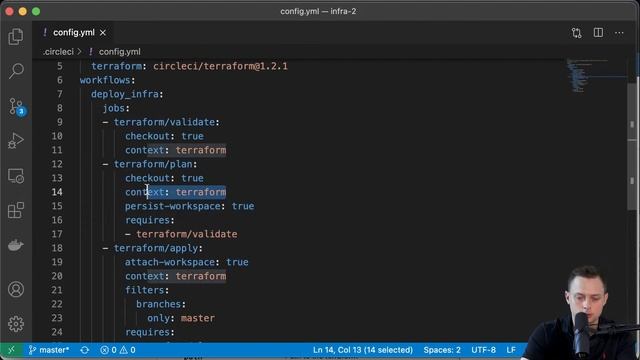Click macOS yellow minimize window button
The height and width of the screenshot is (360, 640).
click(23, 11)
